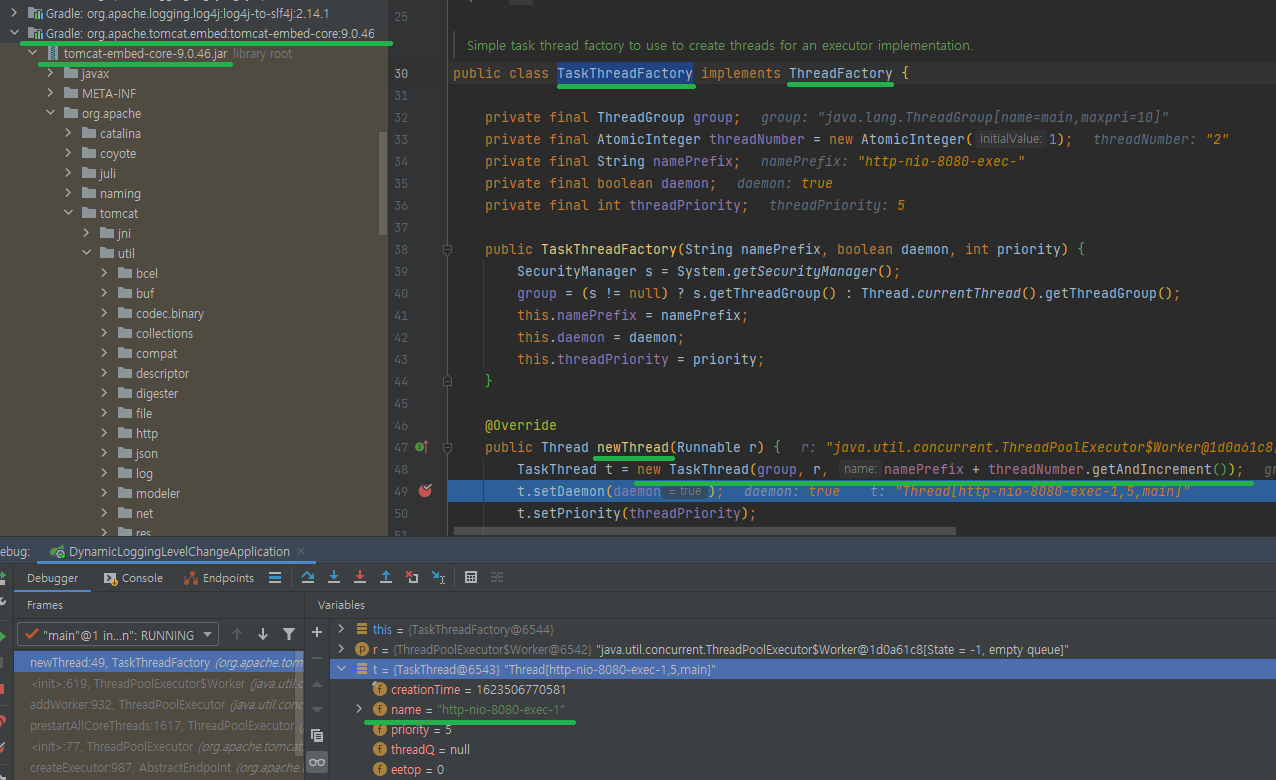Image resolution: width=1276 pixels, height=780 pixels.
Task: Collapse the util package folder
Action: [87, 253]
